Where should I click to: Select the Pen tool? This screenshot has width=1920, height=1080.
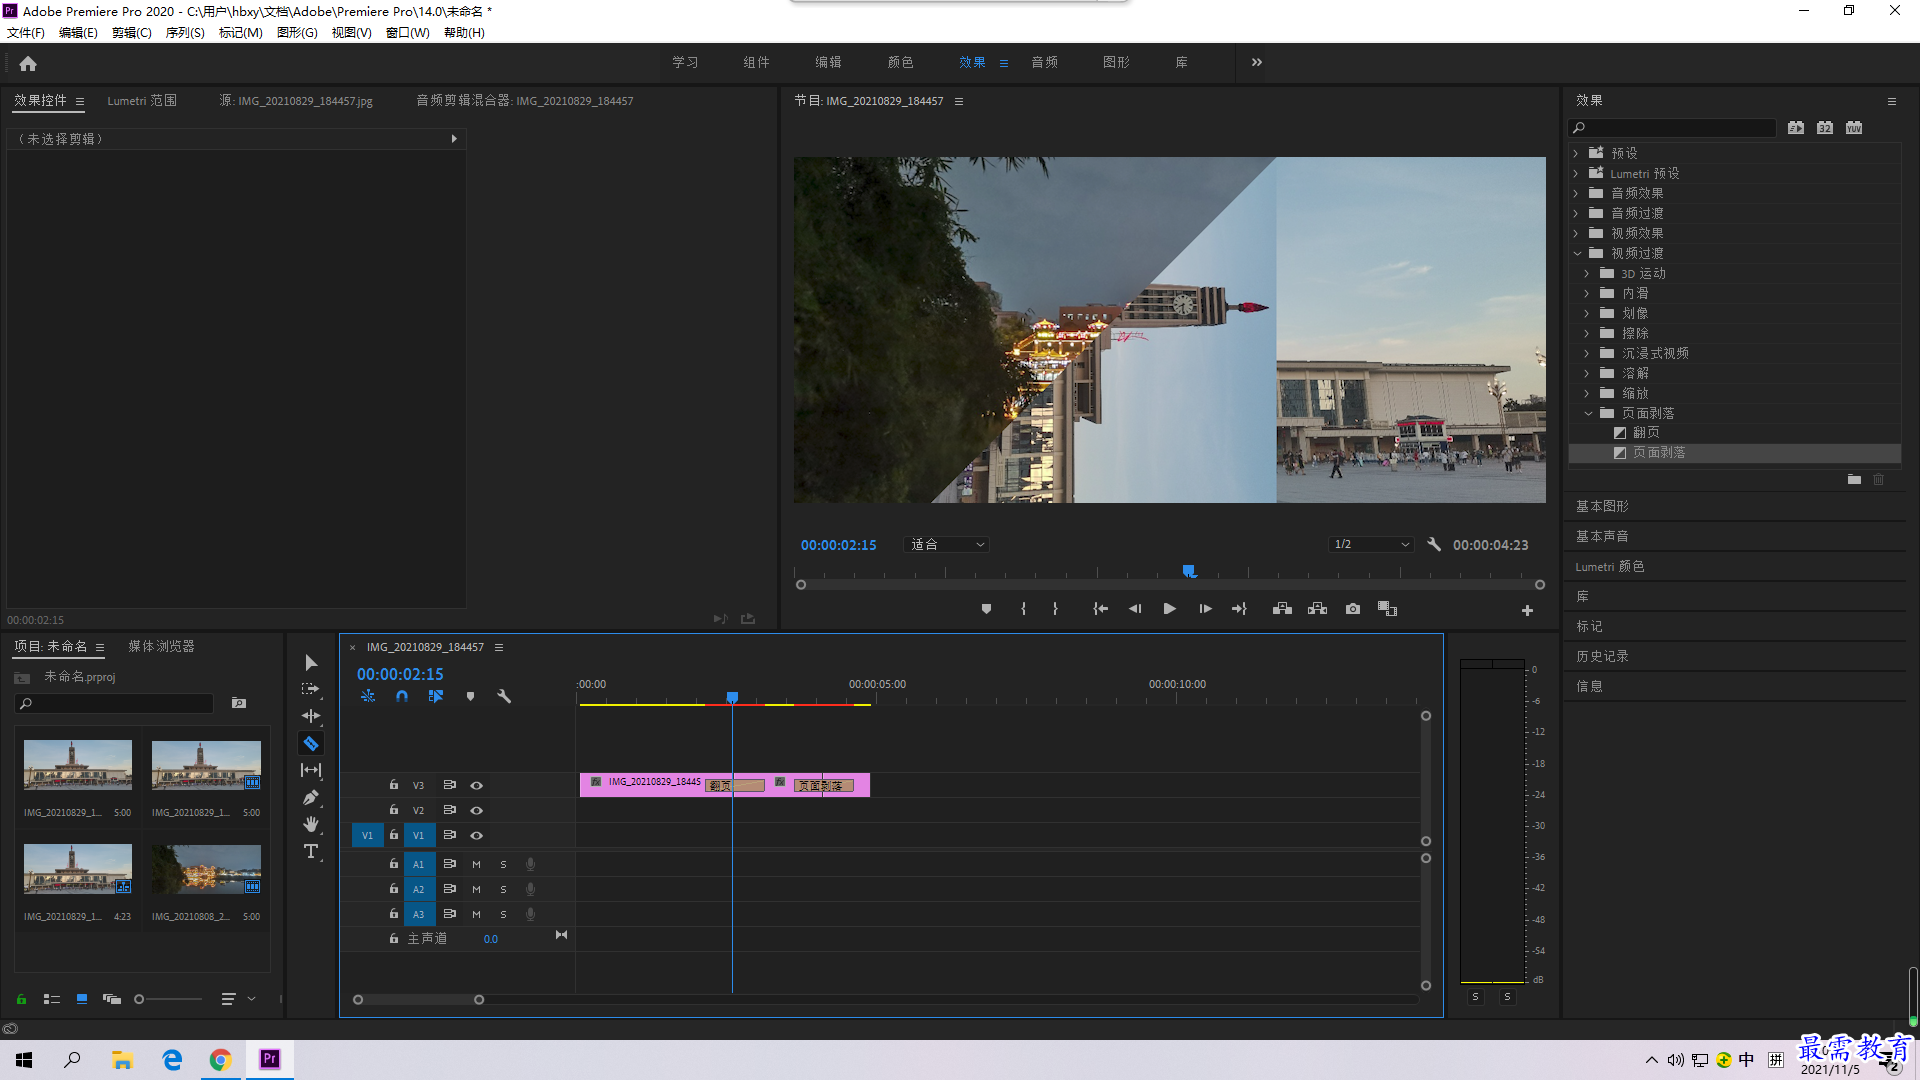(311, 797)
